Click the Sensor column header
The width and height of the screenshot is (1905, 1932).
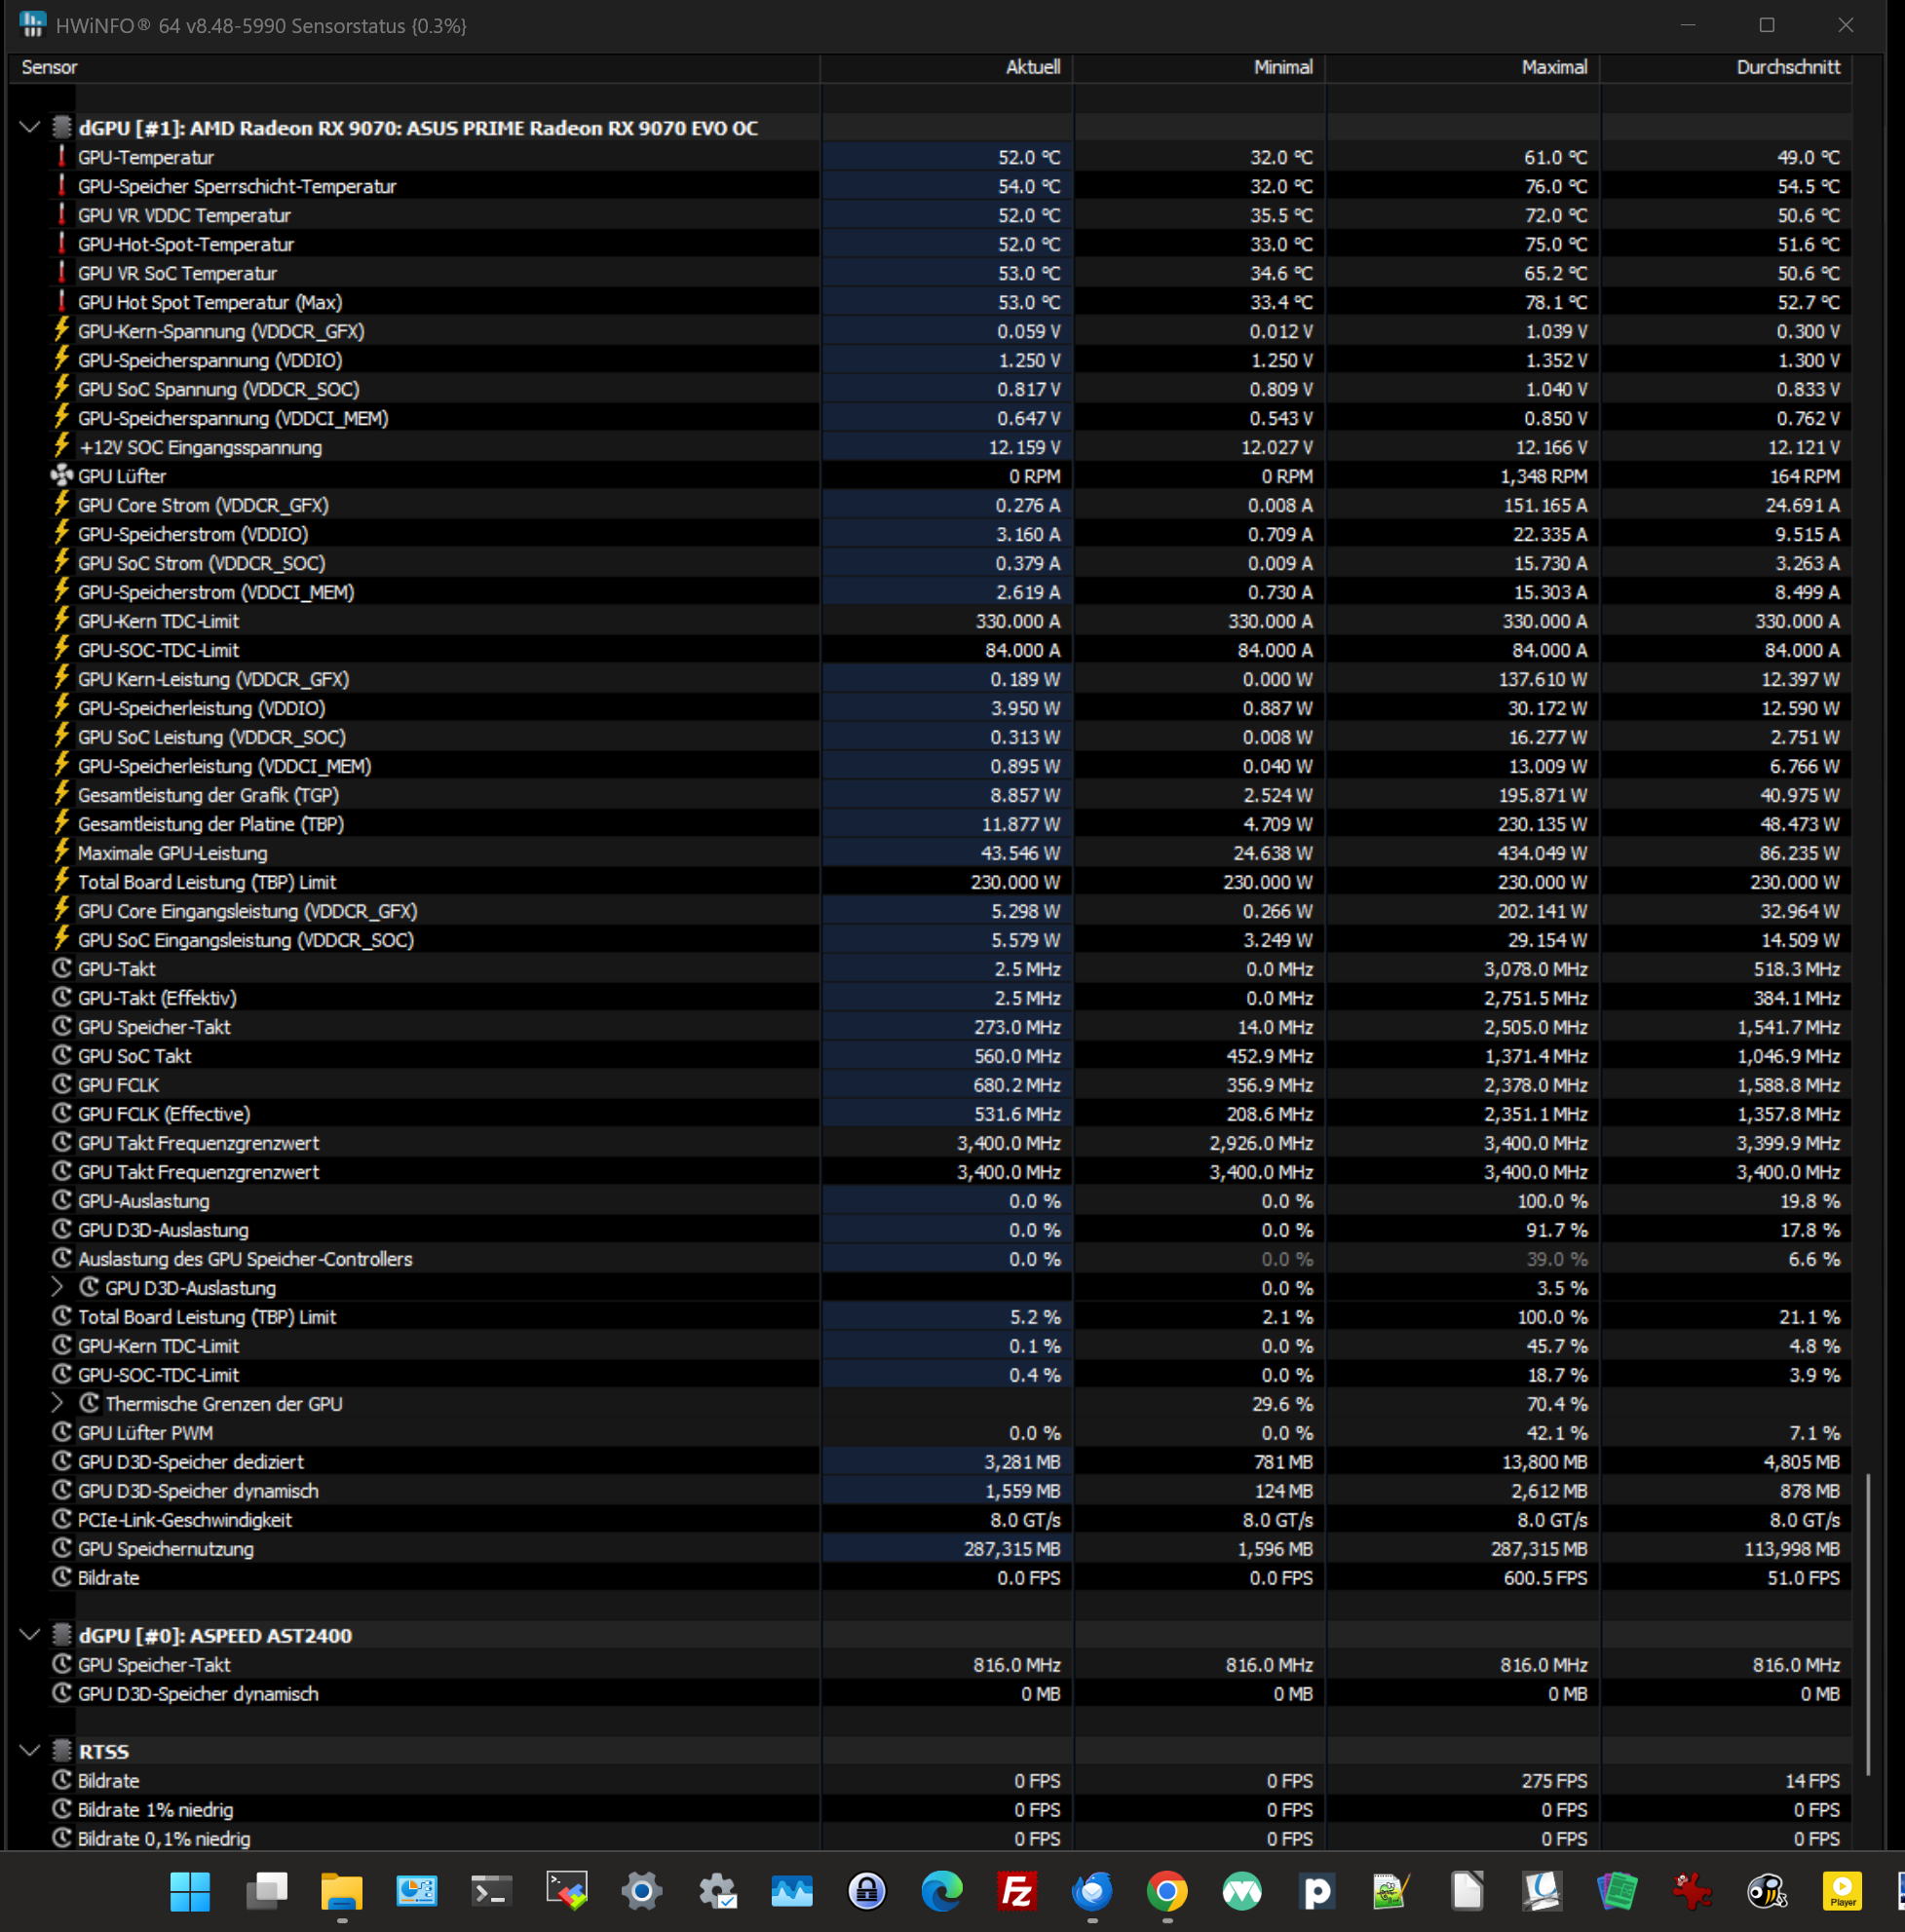click(x=415, y=67)
